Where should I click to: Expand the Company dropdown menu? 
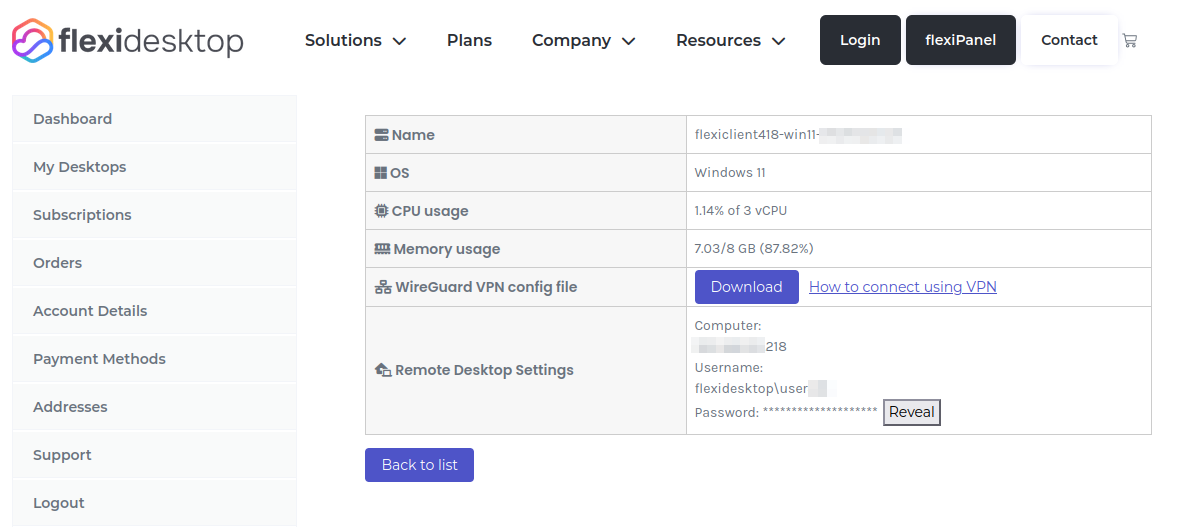point(584,41)
